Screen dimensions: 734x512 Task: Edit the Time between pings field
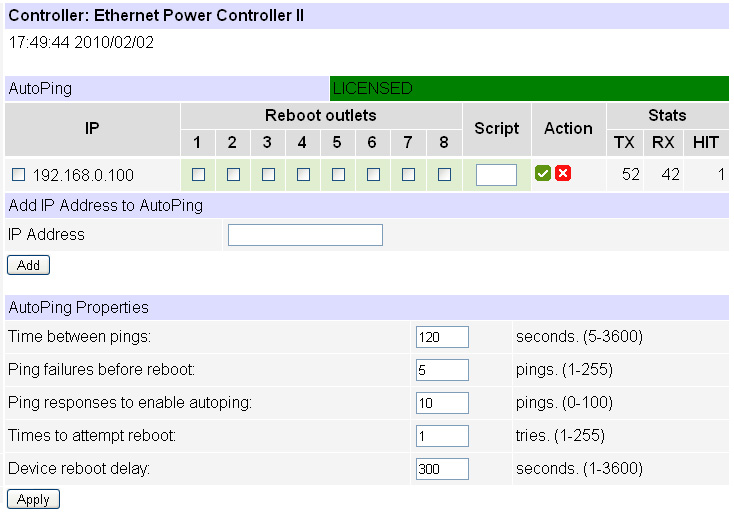click(x=442, y=337)
